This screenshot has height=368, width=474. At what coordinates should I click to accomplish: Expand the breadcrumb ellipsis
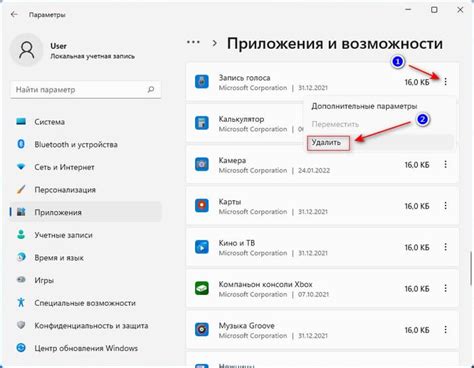click(193, 43)
